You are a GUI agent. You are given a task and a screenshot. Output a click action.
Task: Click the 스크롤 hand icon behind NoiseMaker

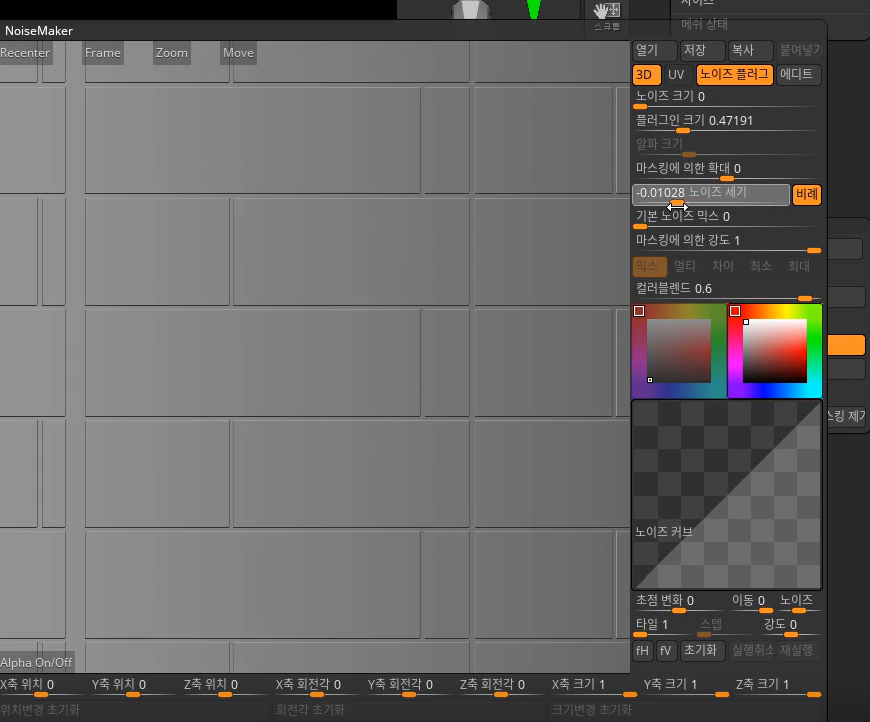(607, 16)
